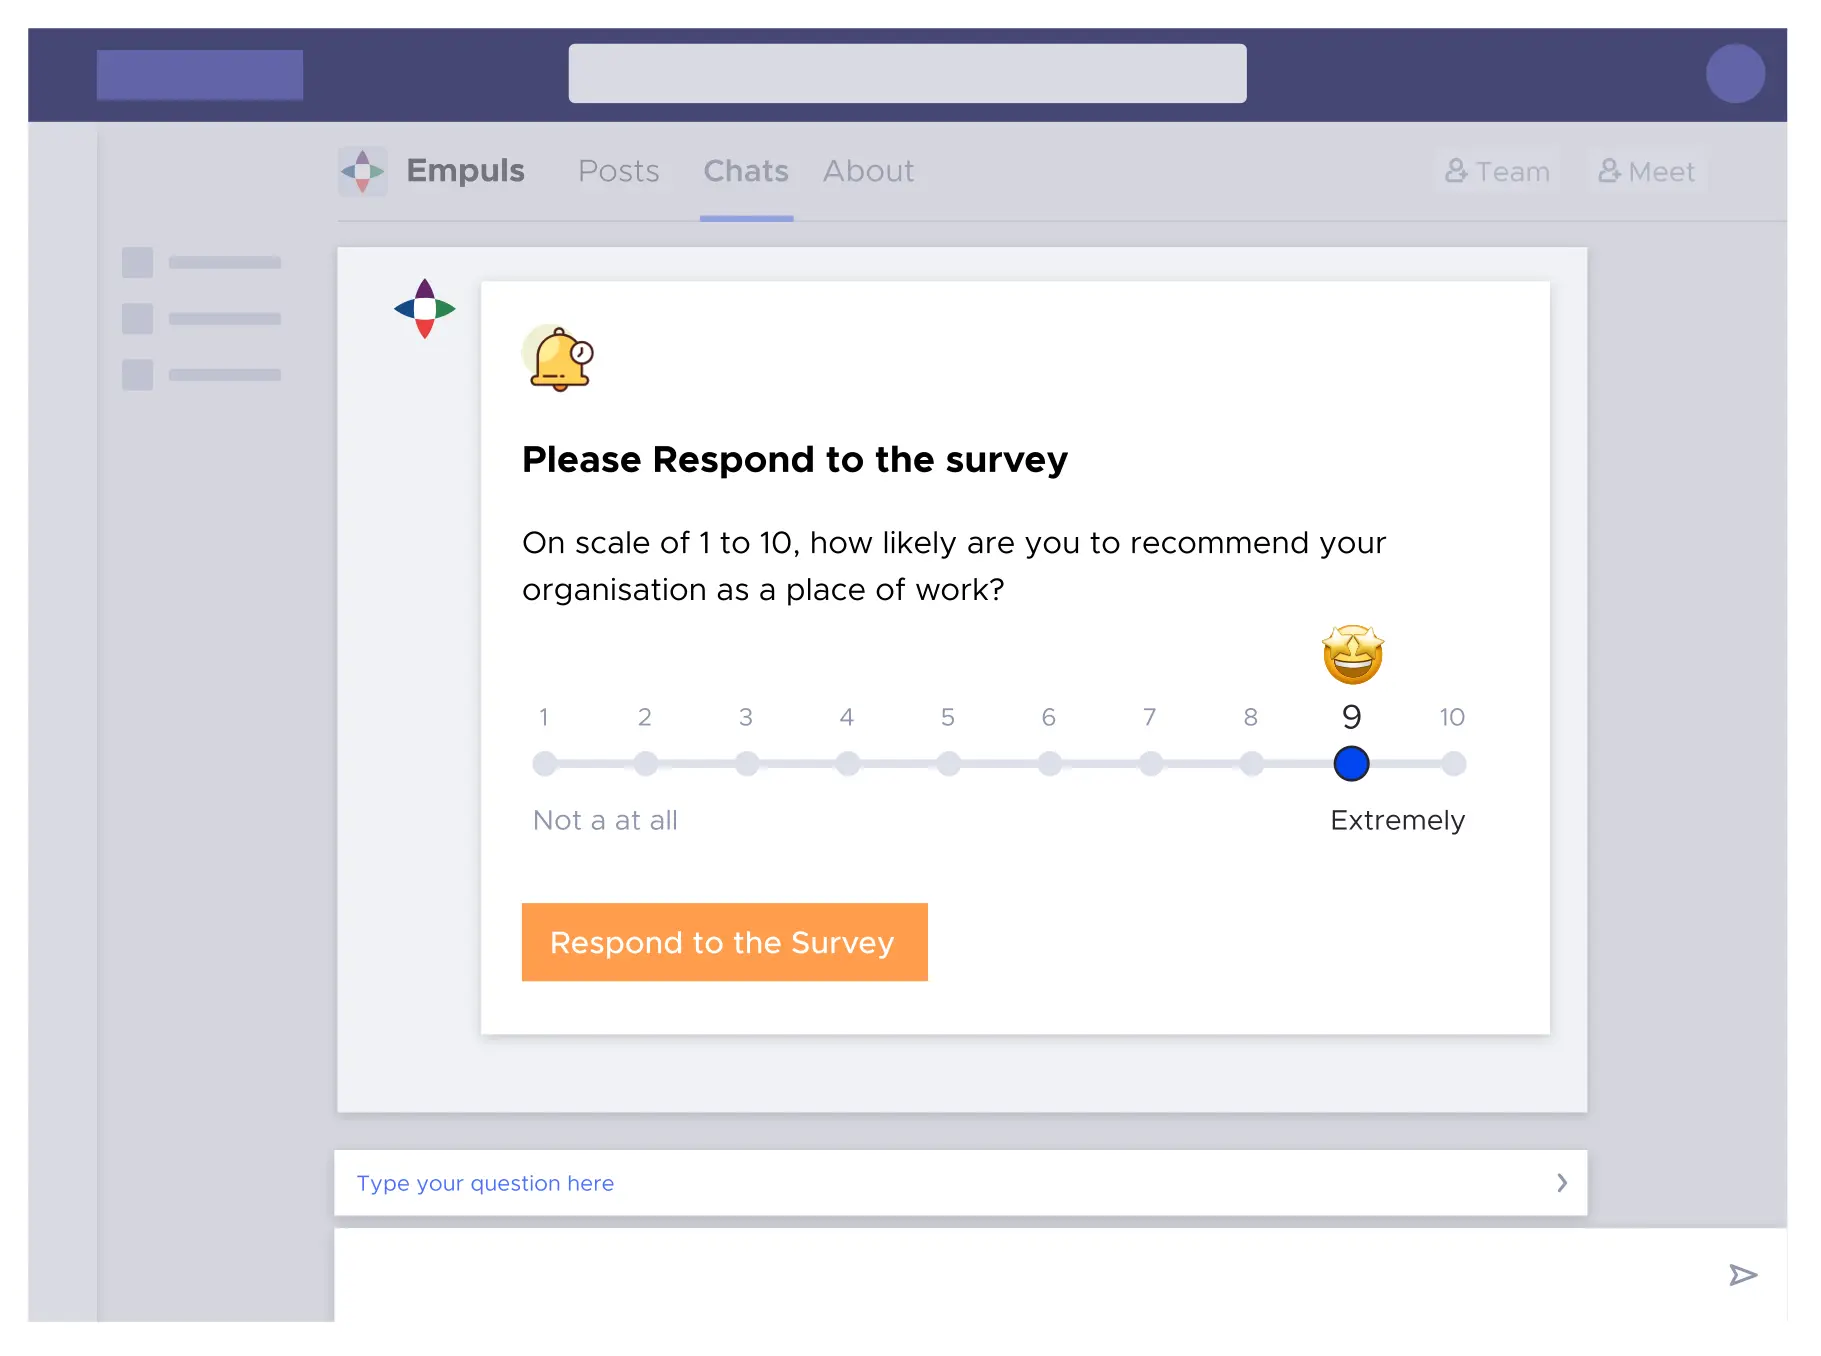
Task: Click the selected blue slider handle at 9
Action: click(x=1351, y=764)
